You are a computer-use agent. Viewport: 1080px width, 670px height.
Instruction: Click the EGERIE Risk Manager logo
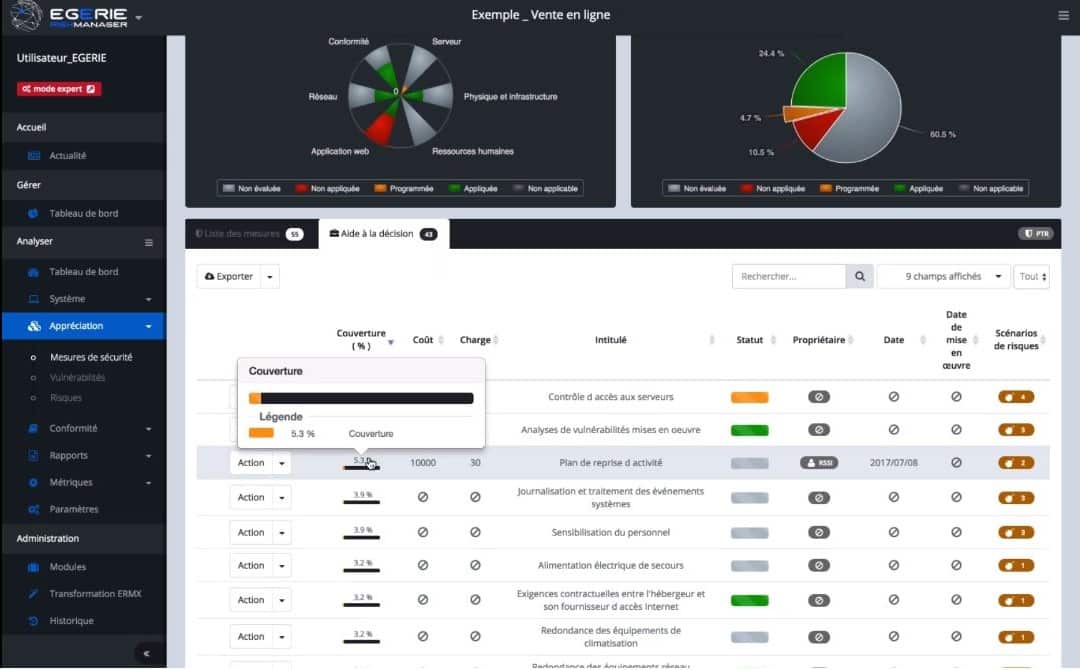click(69, 16)
